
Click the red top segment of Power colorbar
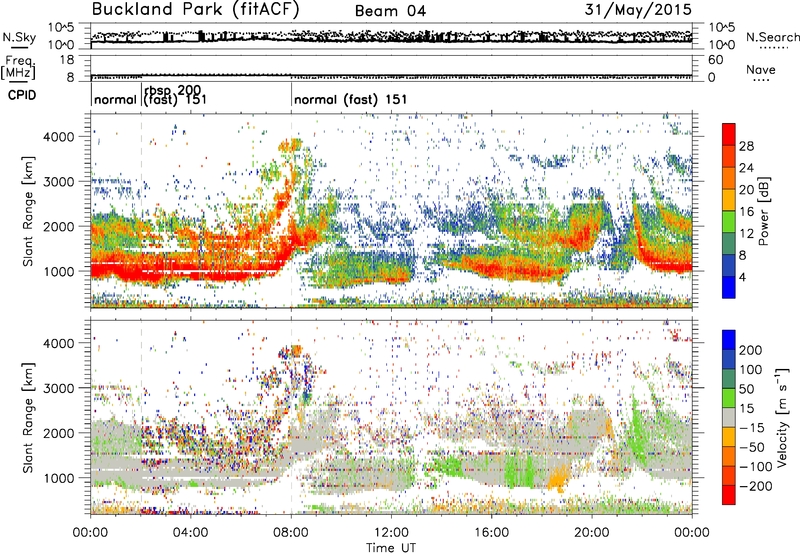point(729,134)
